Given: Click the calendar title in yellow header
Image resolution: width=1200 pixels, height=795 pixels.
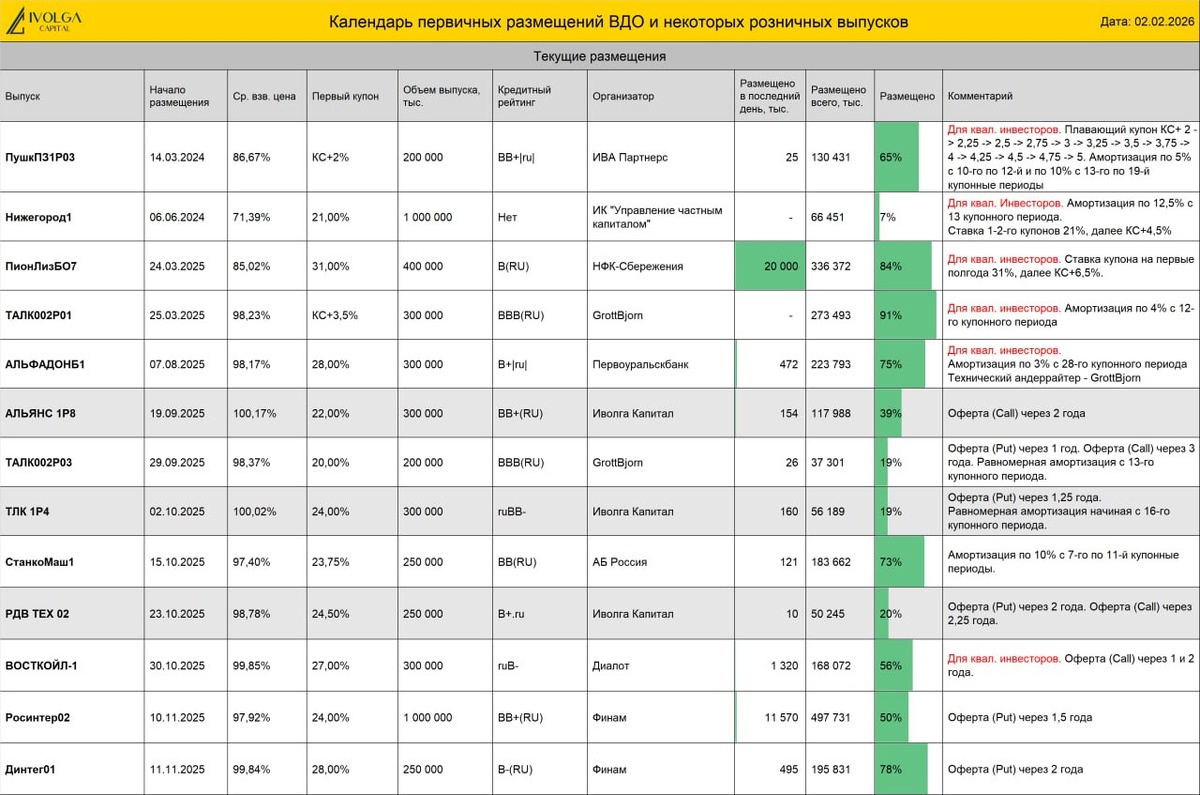Looking at the screenshot, I should (x=618, y=21).
